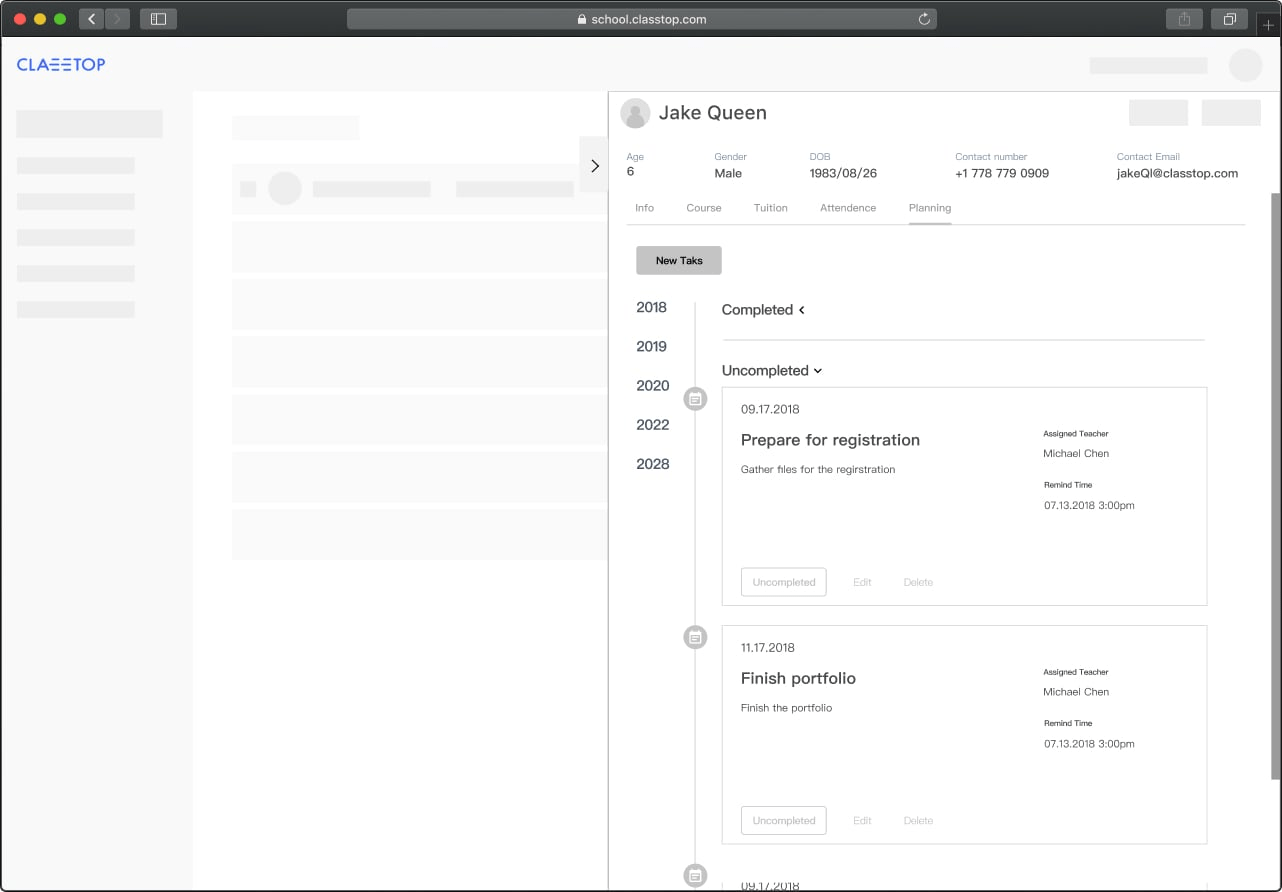Collapse the student detail panel with arrow
Viewport: 1282px width, 892px height.
(x=594, y=165)
